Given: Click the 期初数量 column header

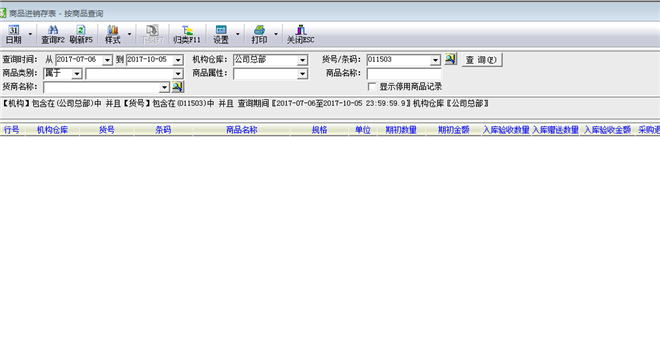Looking at the screenshot, I should [401, 130].
